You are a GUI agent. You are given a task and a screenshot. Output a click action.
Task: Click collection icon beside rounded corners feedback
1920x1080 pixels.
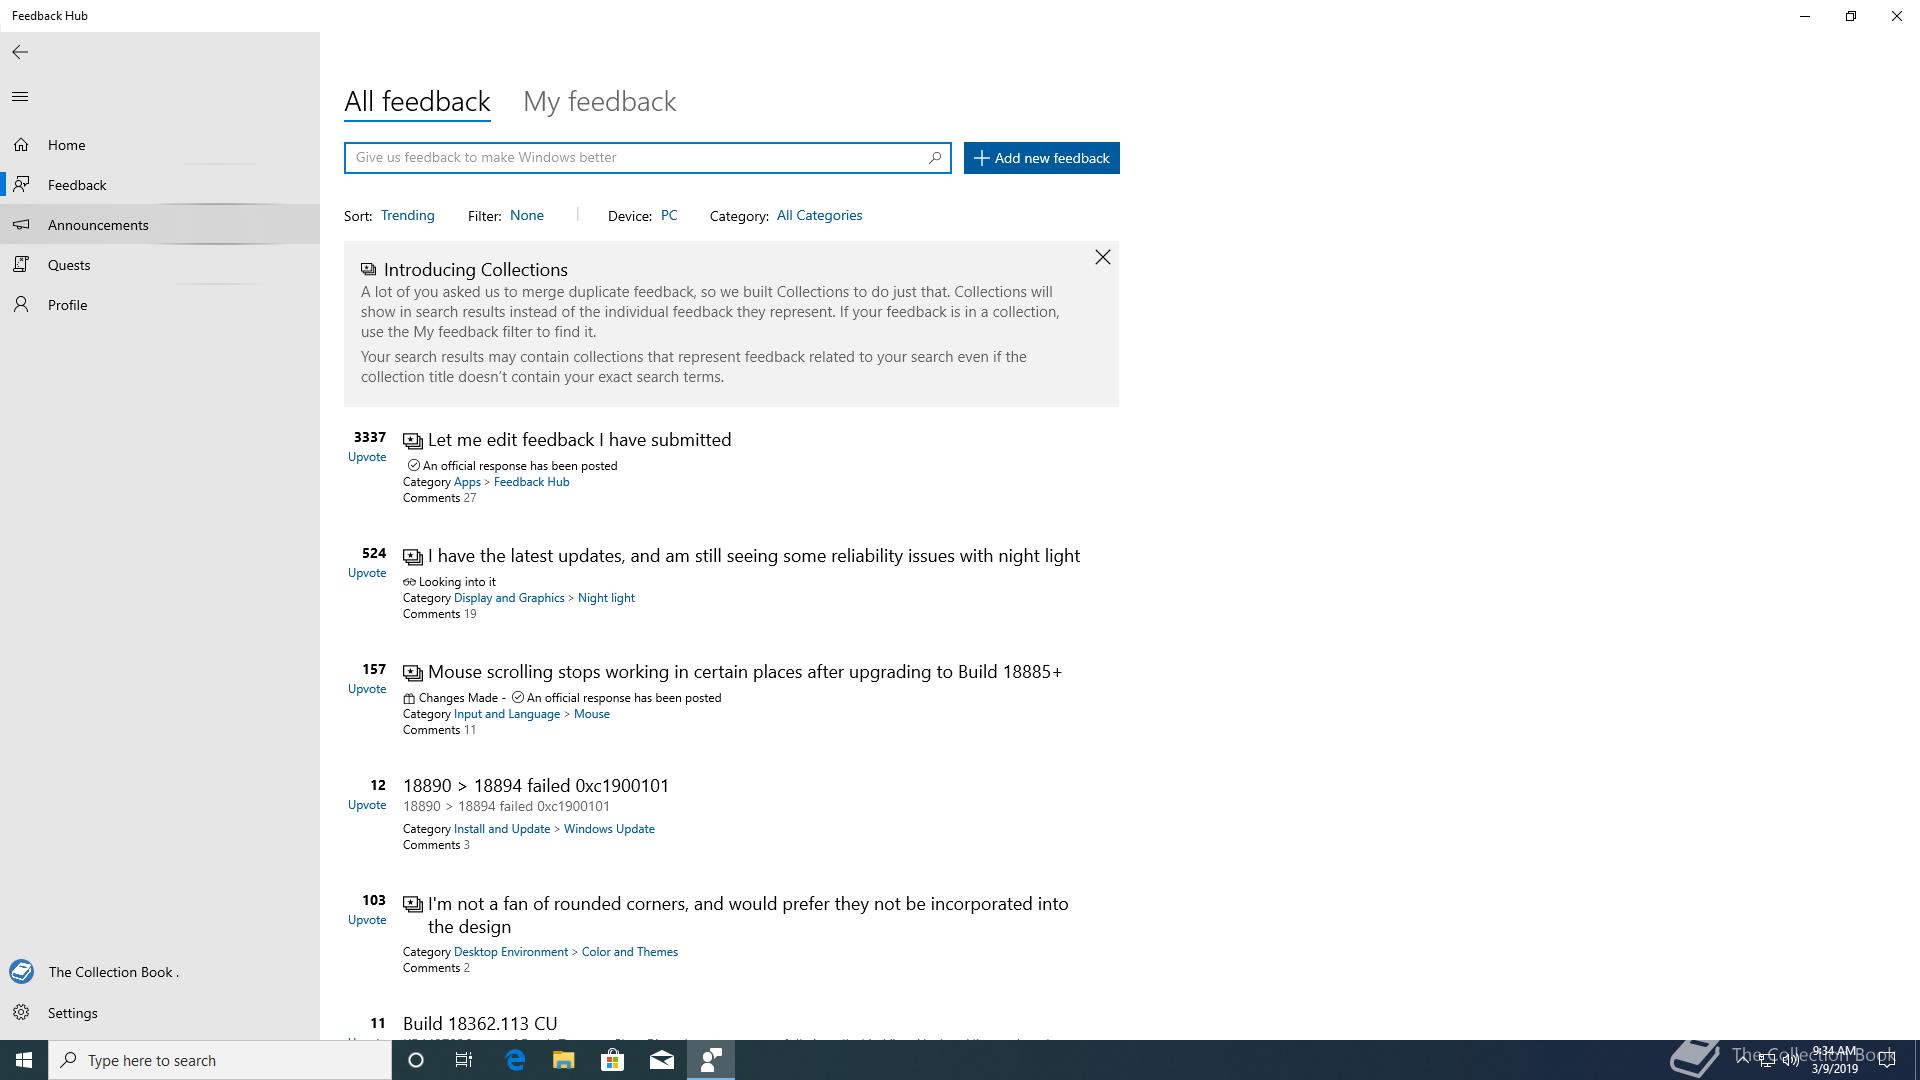coord(413,904)
